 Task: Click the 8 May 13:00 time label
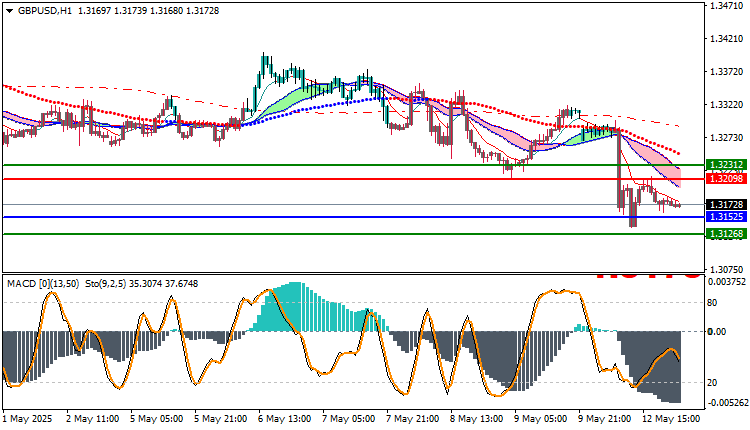click(477, 419)
